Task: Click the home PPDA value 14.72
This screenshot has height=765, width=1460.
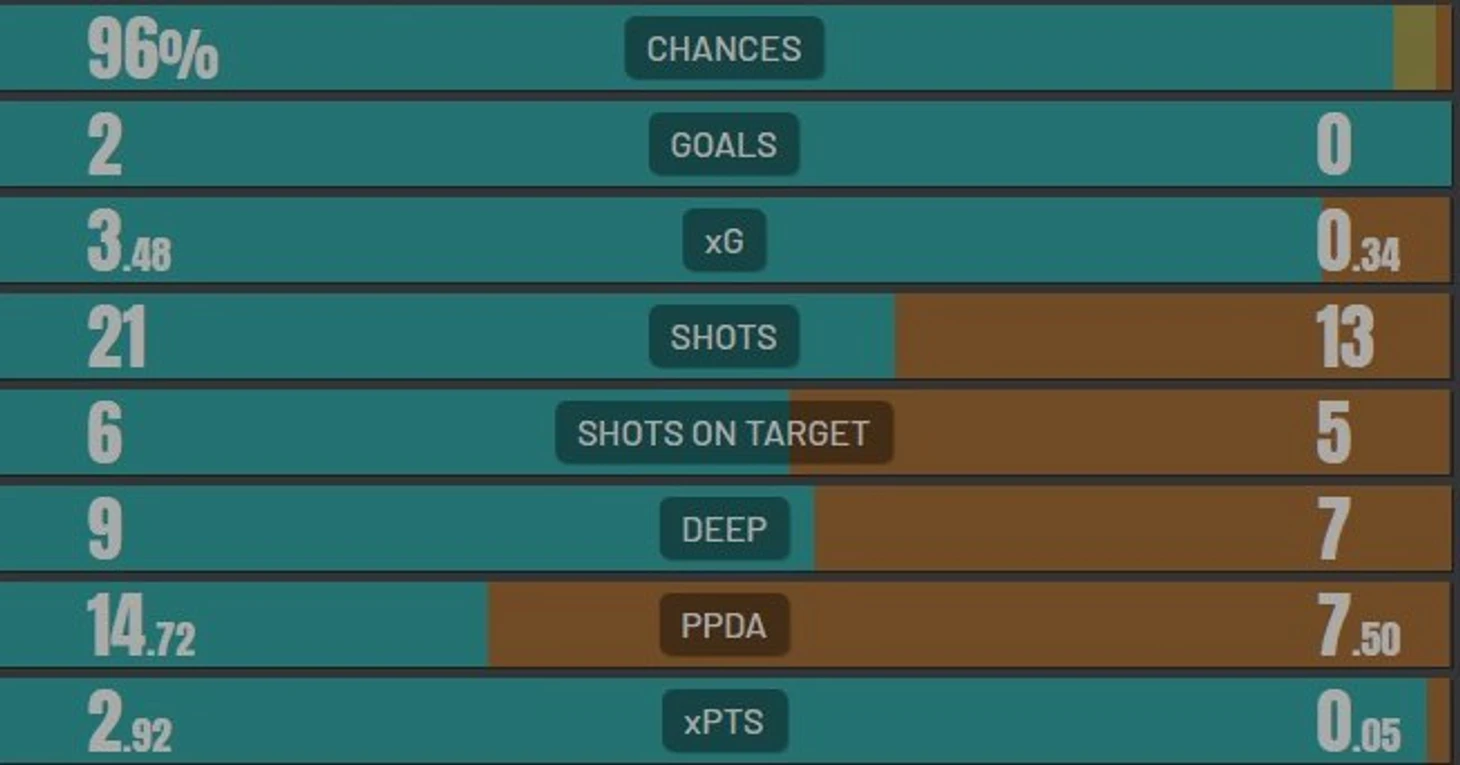Action: pyautogui.click(x=141, y=627)
